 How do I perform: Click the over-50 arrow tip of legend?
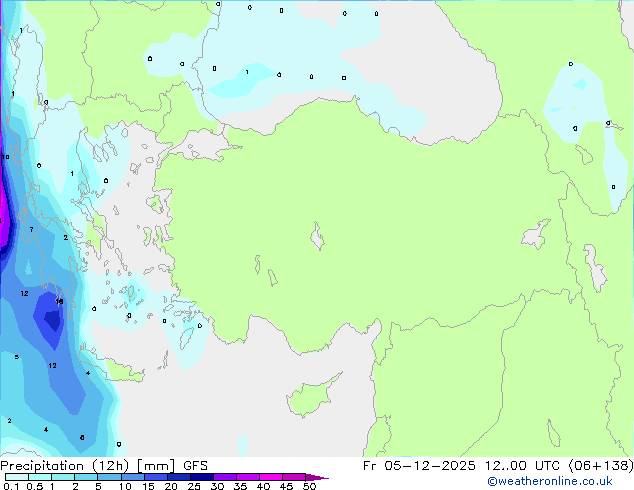point(317,477)
